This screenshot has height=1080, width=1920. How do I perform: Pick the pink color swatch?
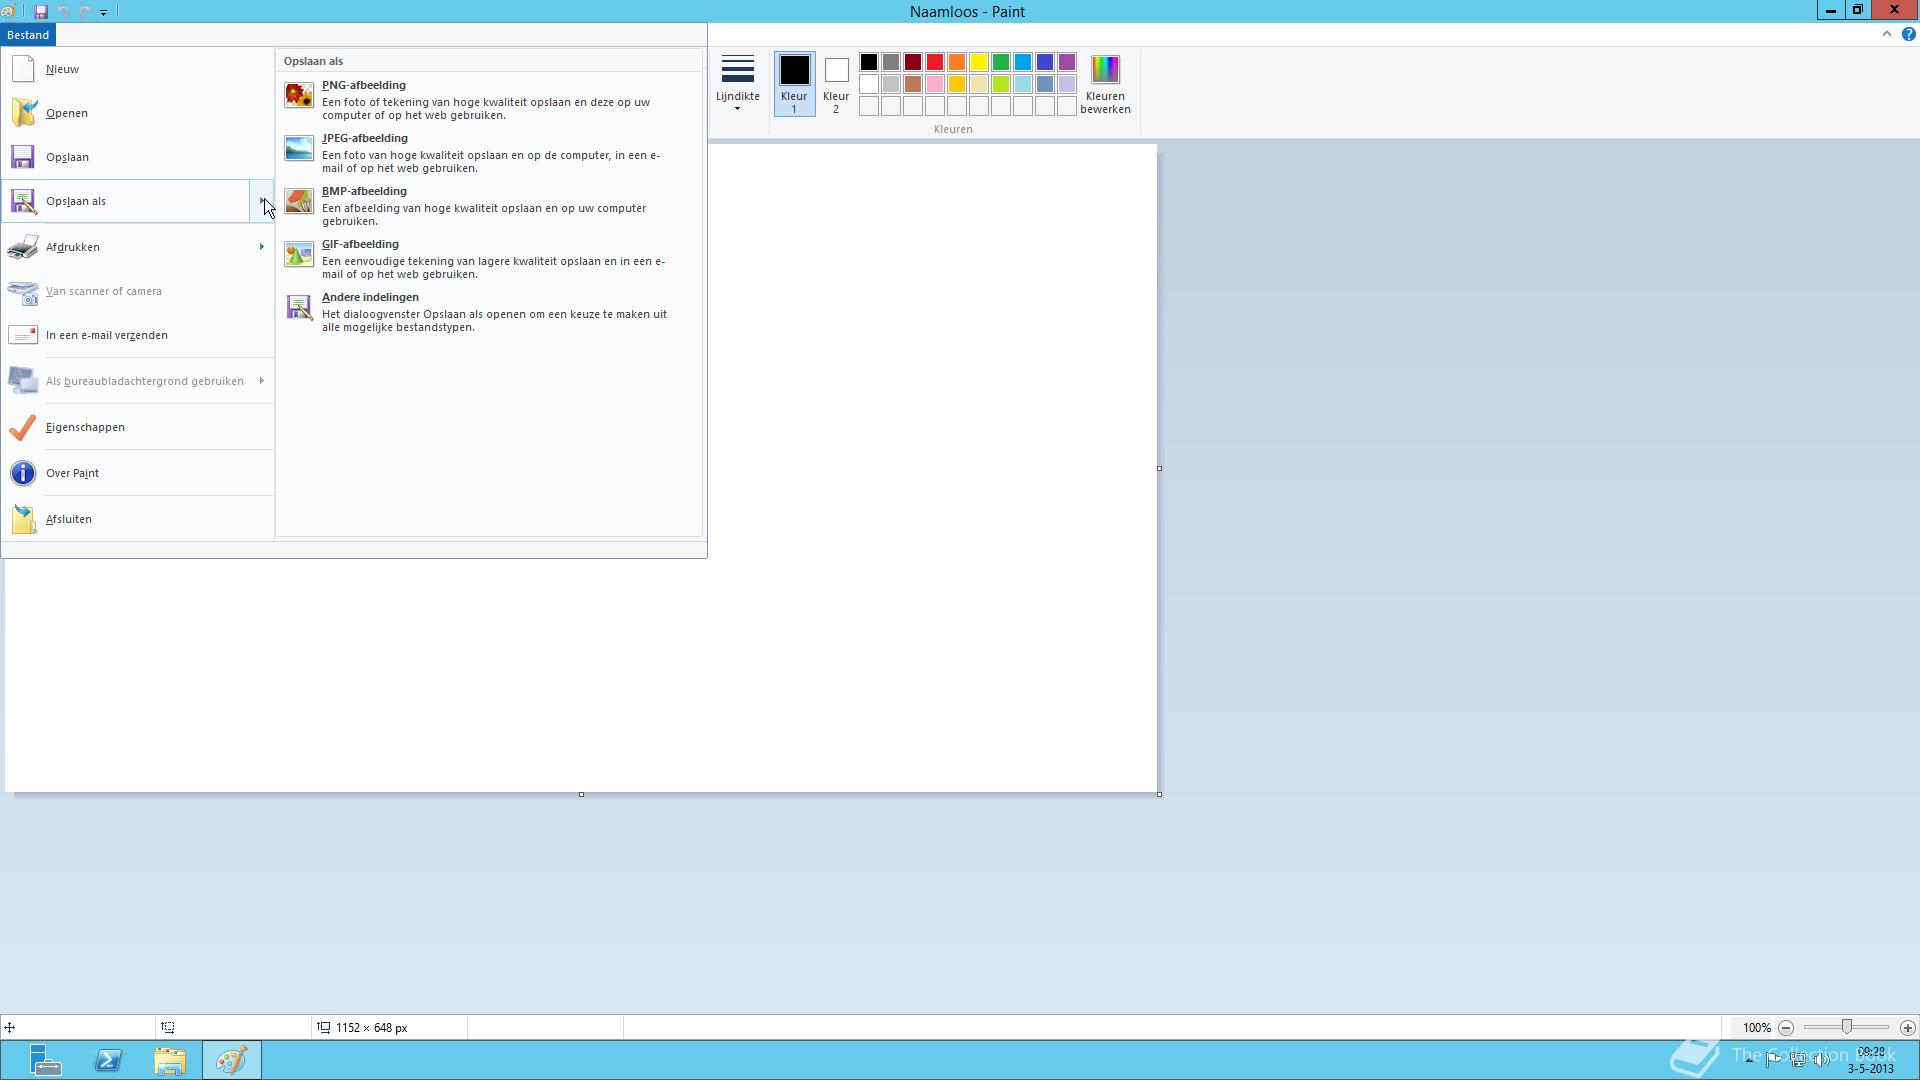935,84
